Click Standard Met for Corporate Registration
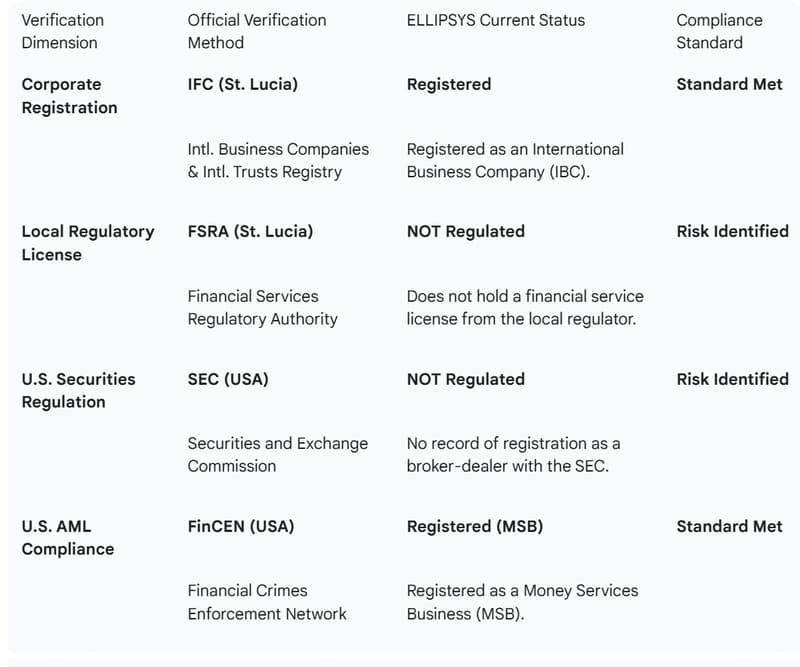The height and width of the screenshot is (667, 800). [x=729, y=84]
